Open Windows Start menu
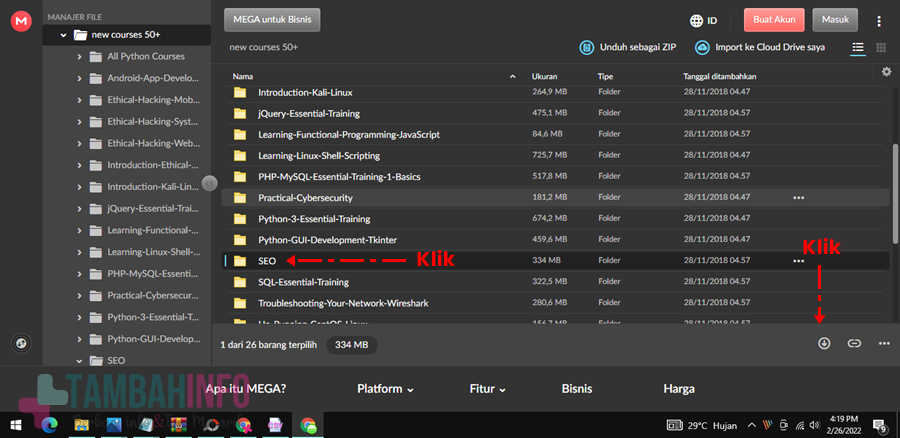The height and width of the screenshot is (438, 900). [x=15, y=425]
